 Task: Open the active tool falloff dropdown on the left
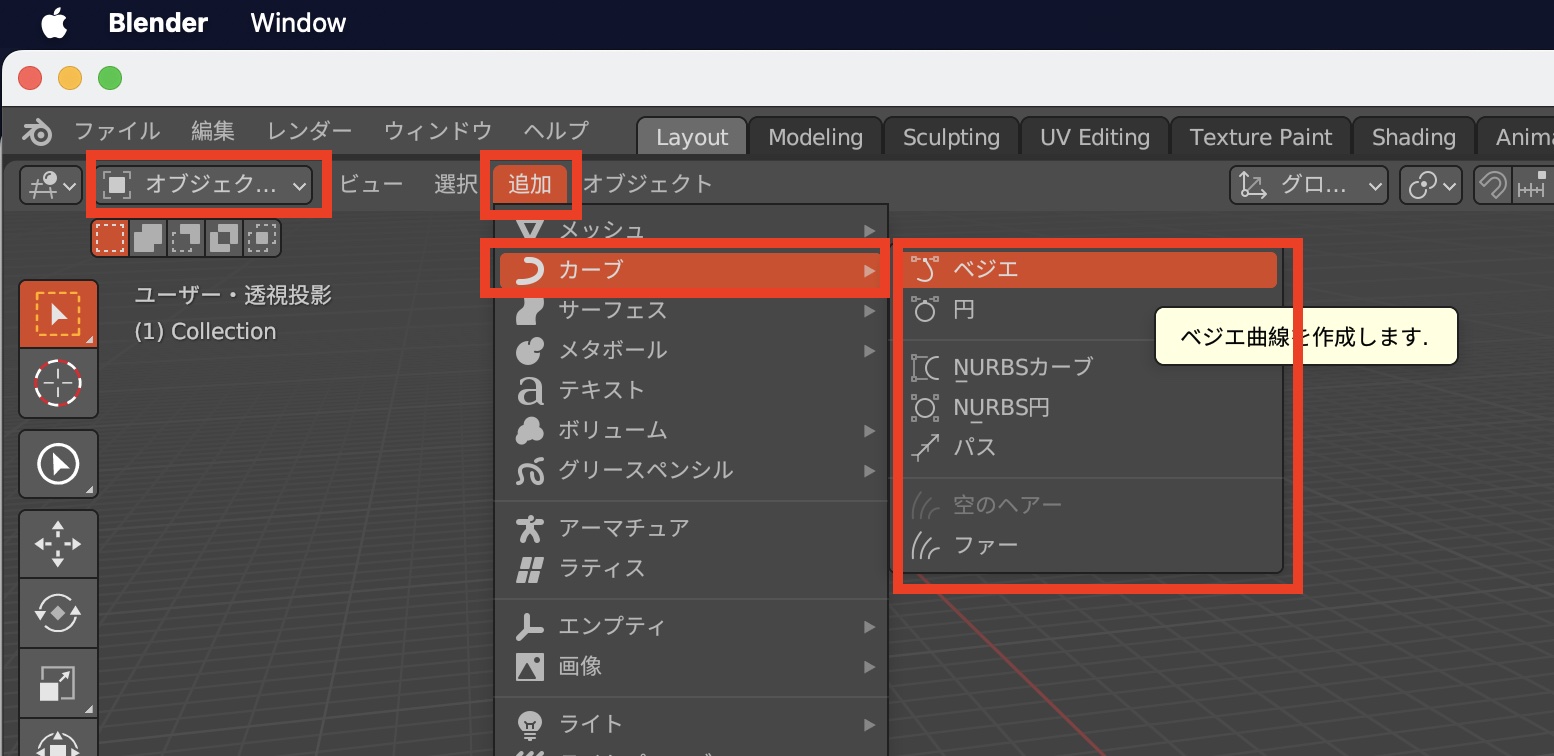[50, 185]
